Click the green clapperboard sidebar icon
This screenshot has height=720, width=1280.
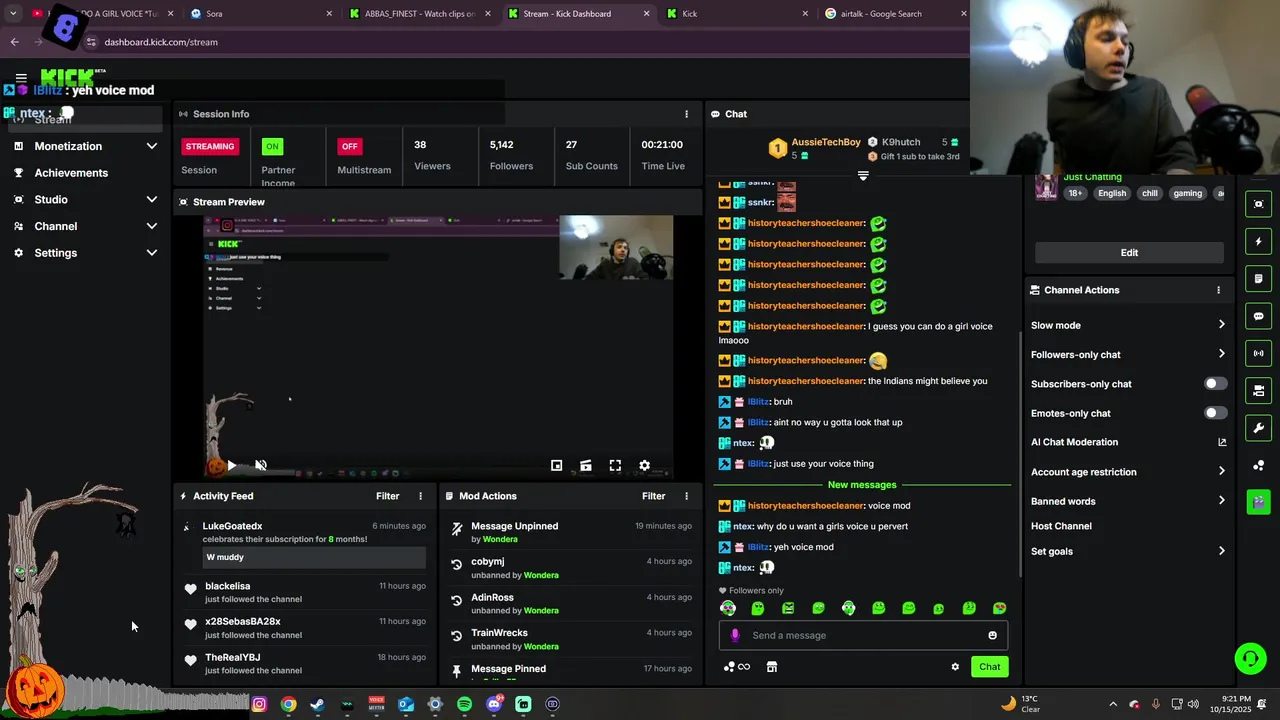tap(1258, 501)
